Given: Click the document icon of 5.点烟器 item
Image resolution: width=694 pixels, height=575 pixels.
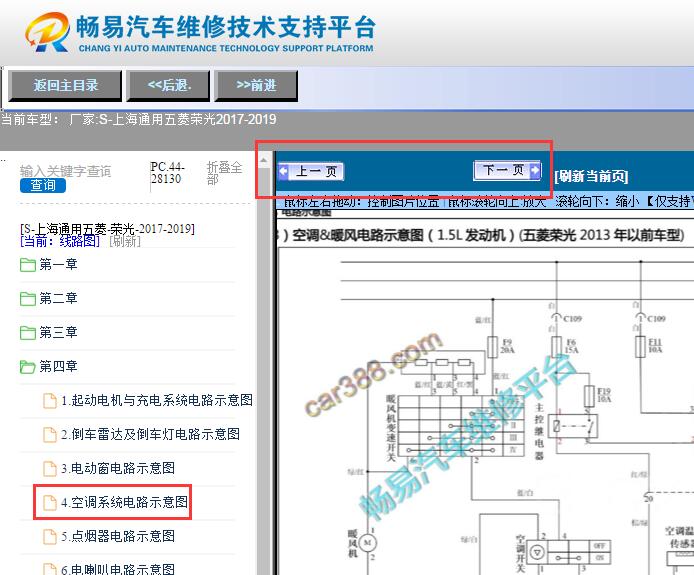Looking at the screenshot, I should (x=50, y=536).
